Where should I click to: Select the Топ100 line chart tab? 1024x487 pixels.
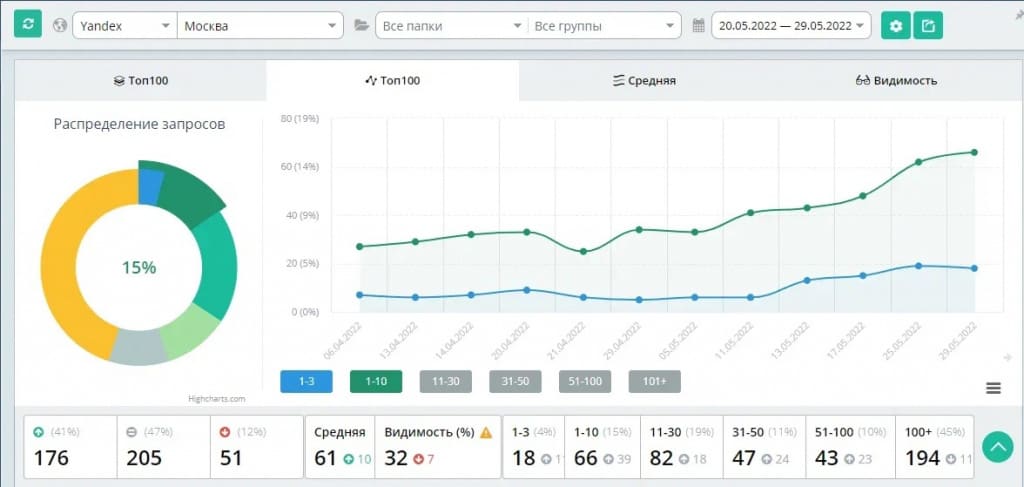(x=392, y=81)
